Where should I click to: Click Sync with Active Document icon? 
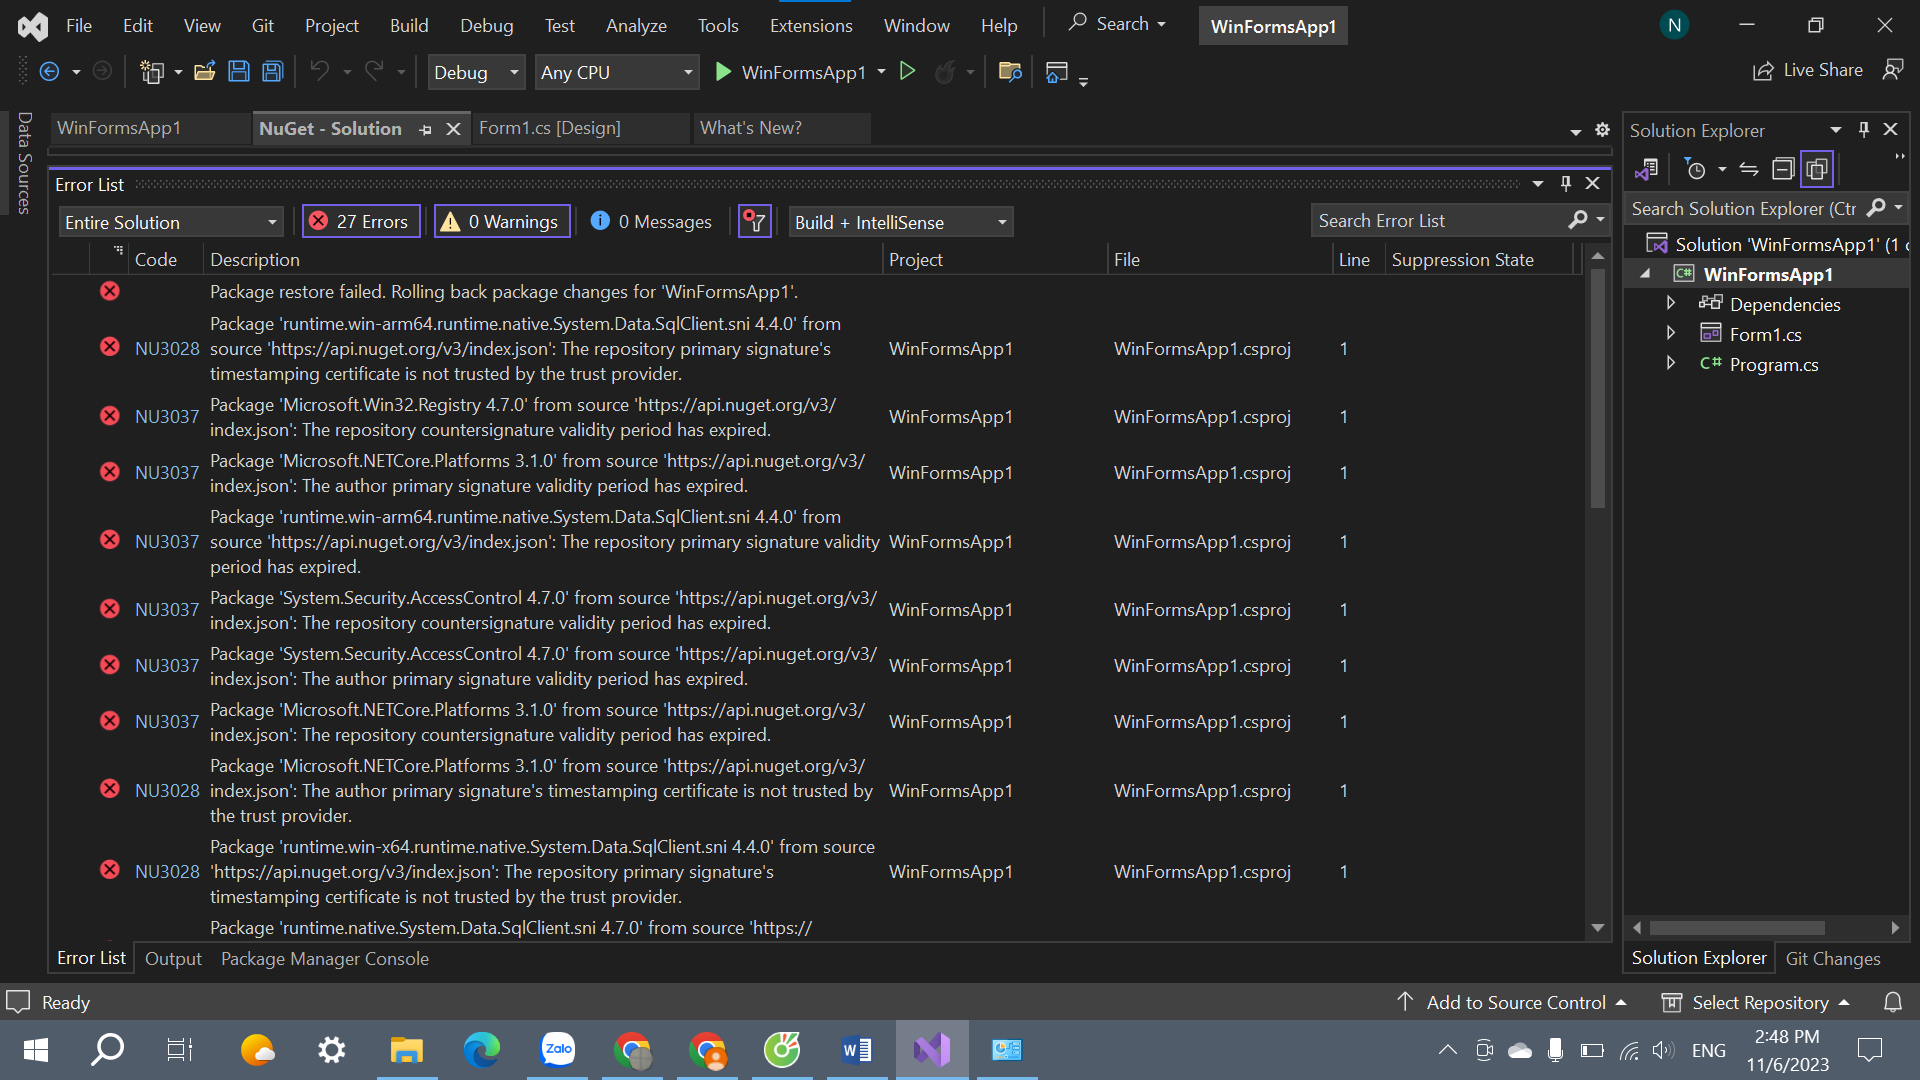(1748, 169)
